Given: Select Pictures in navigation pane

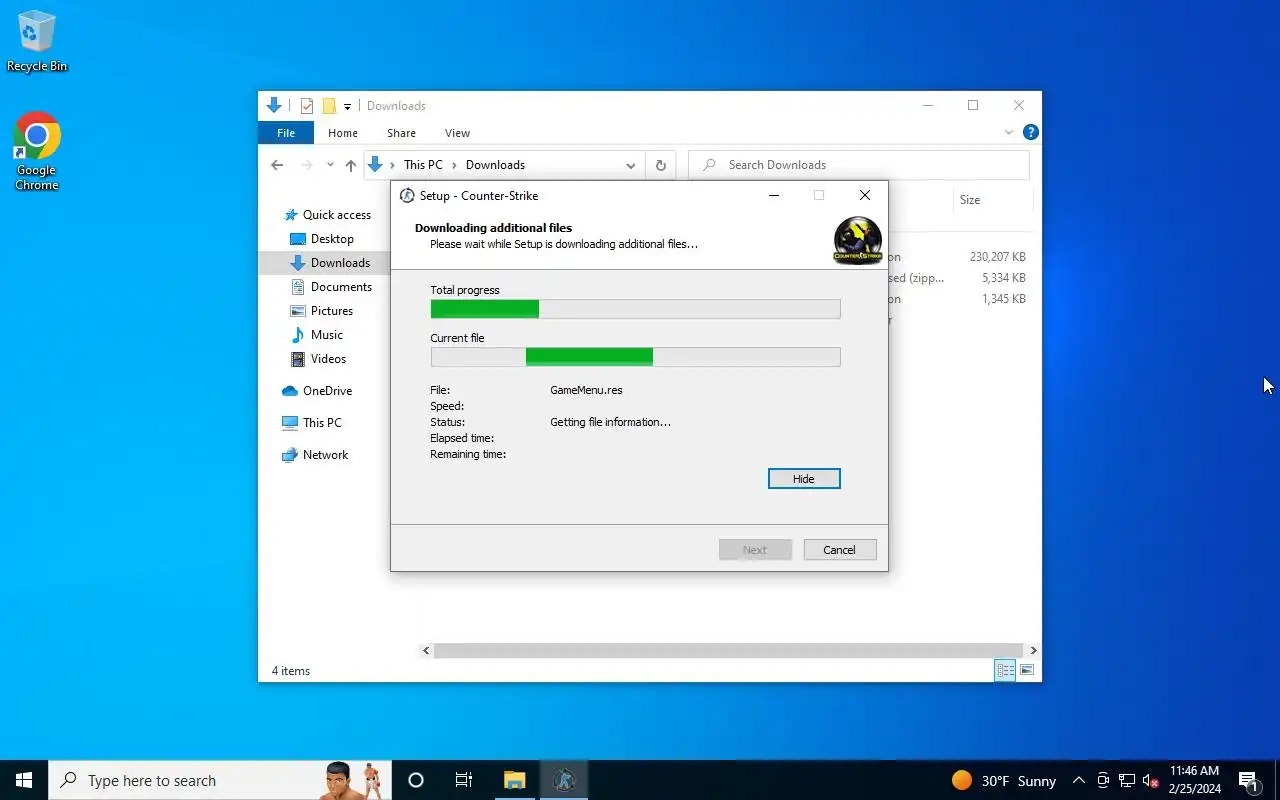Looking at the screenshot, I should [x=321, y=311].
